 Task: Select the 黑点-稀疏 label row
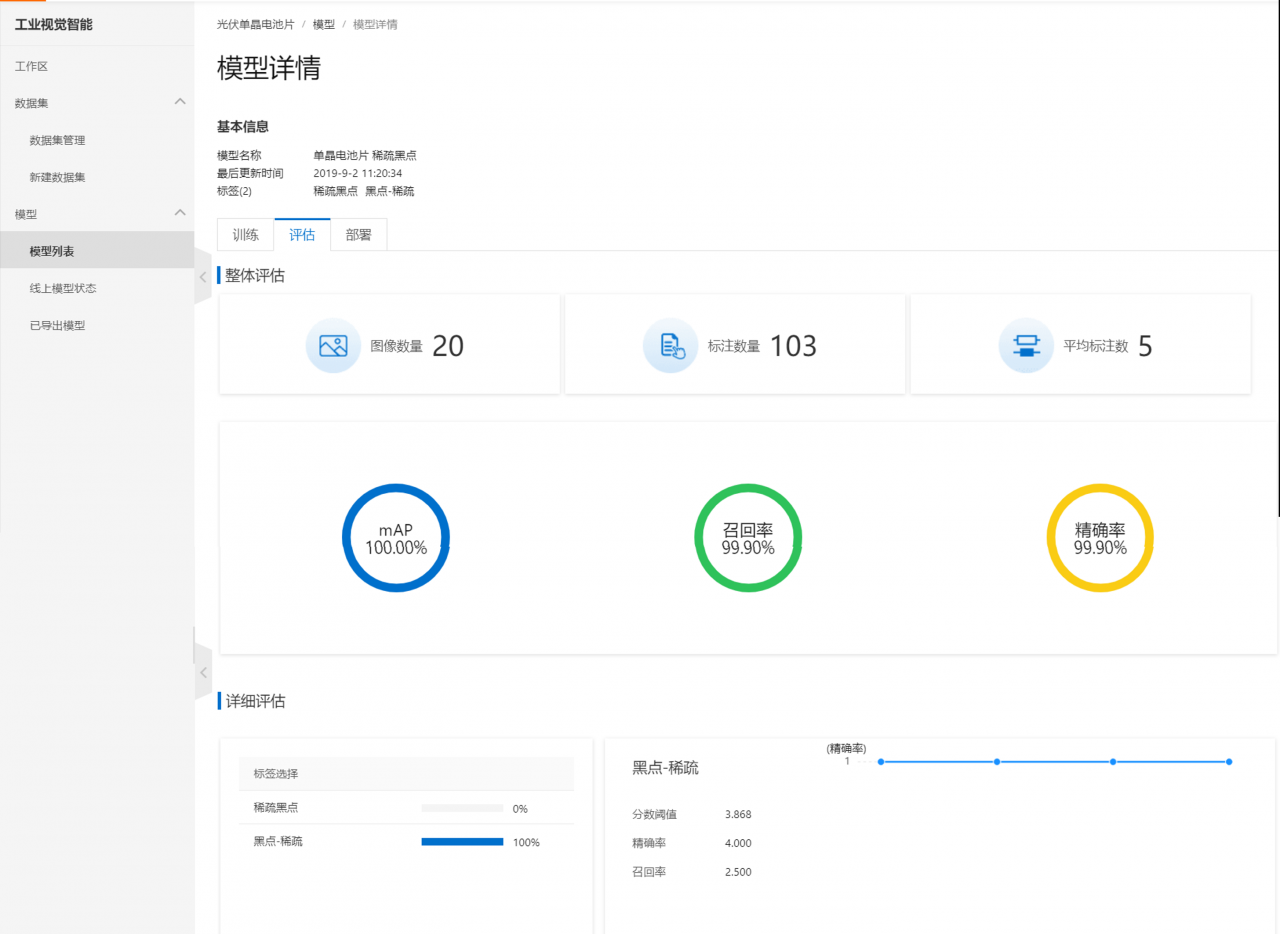pyautogui.click(x=406, y=842)
